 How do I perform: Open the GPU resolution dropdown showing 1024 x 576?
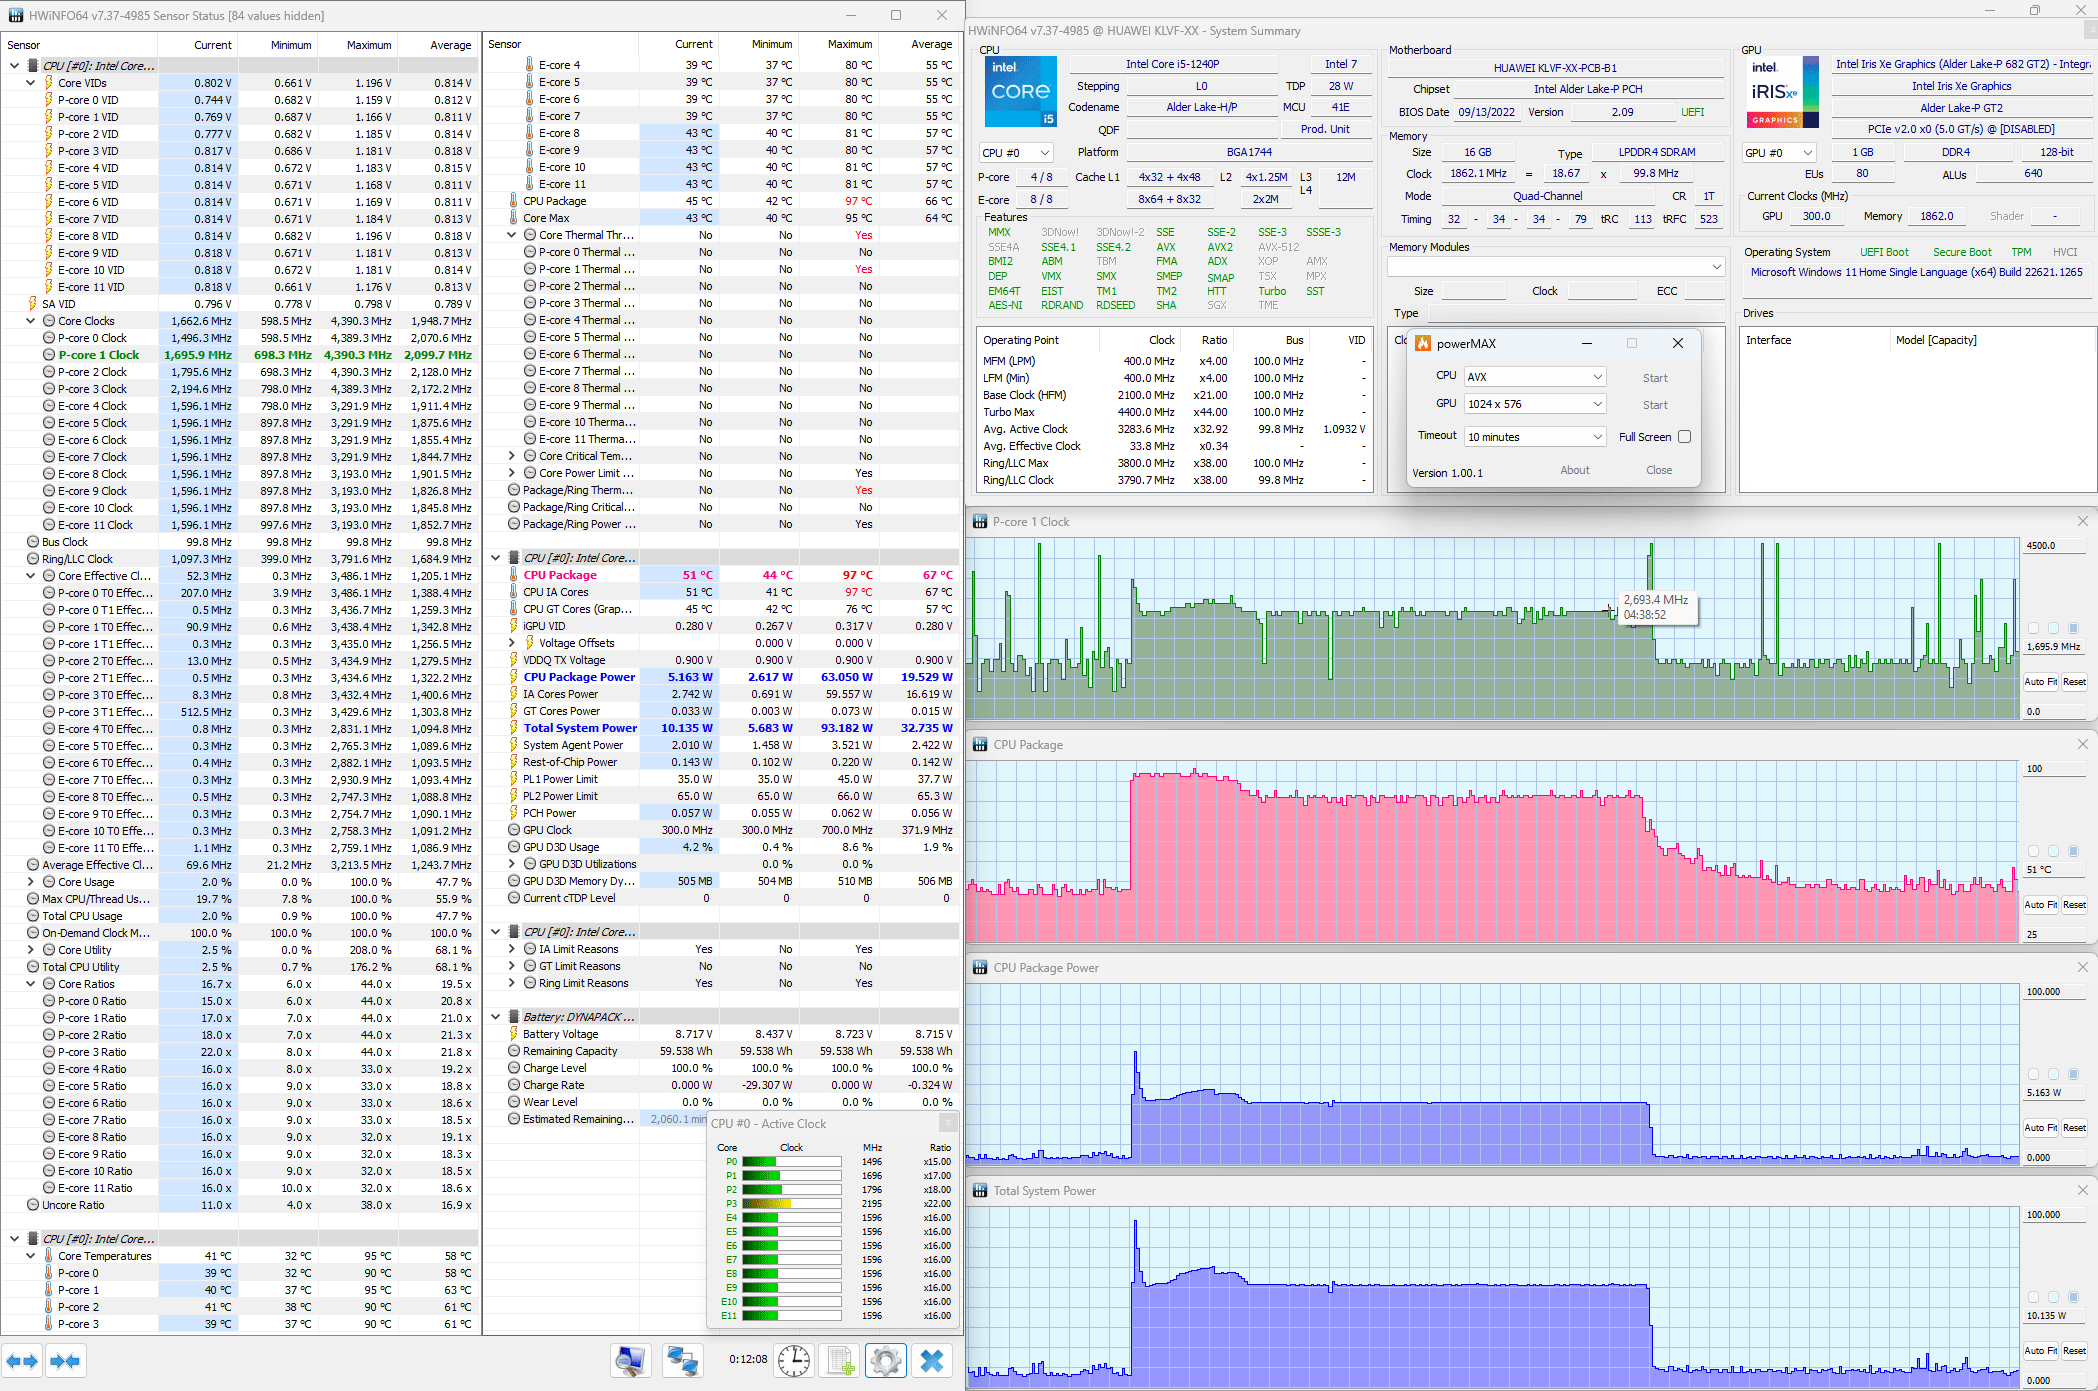(1535, 404)
